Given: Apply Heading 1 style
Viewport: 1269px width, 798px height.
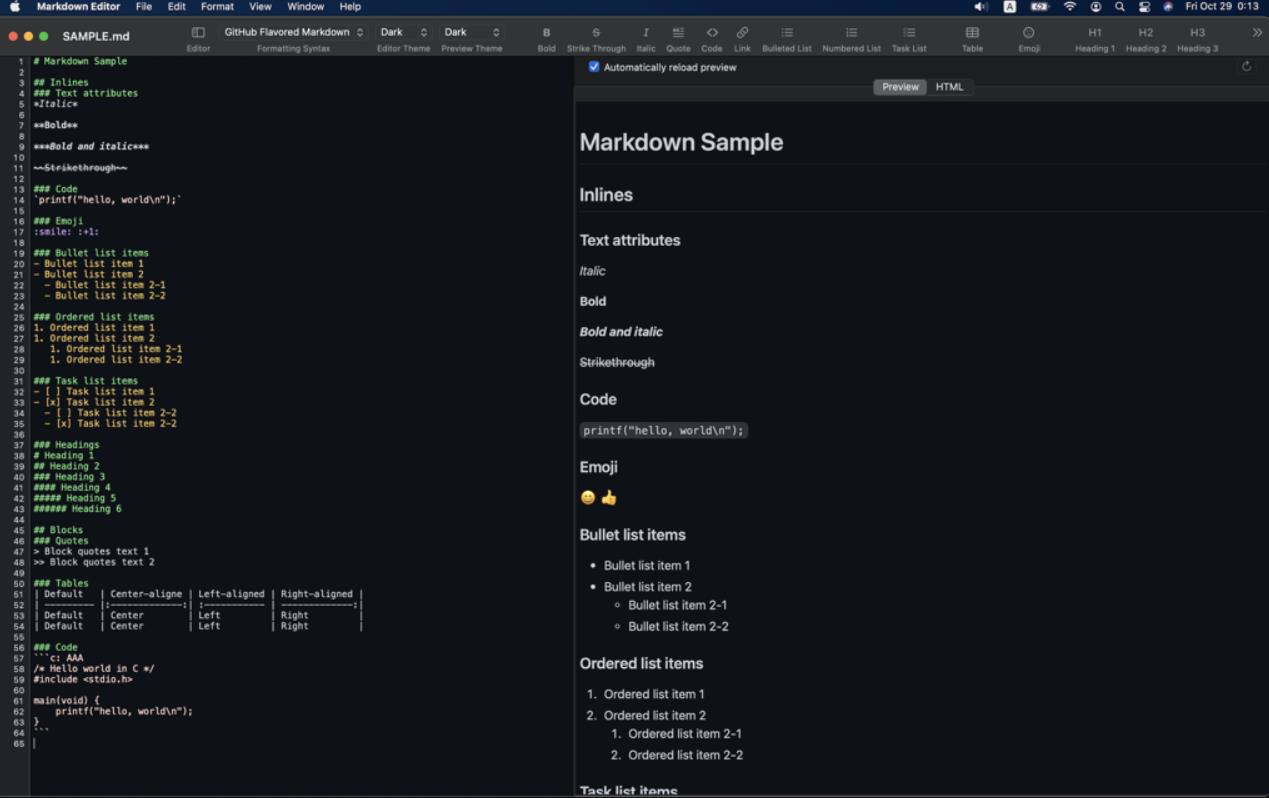Looking at the screenshot, I should click(x=1095, y=33).
